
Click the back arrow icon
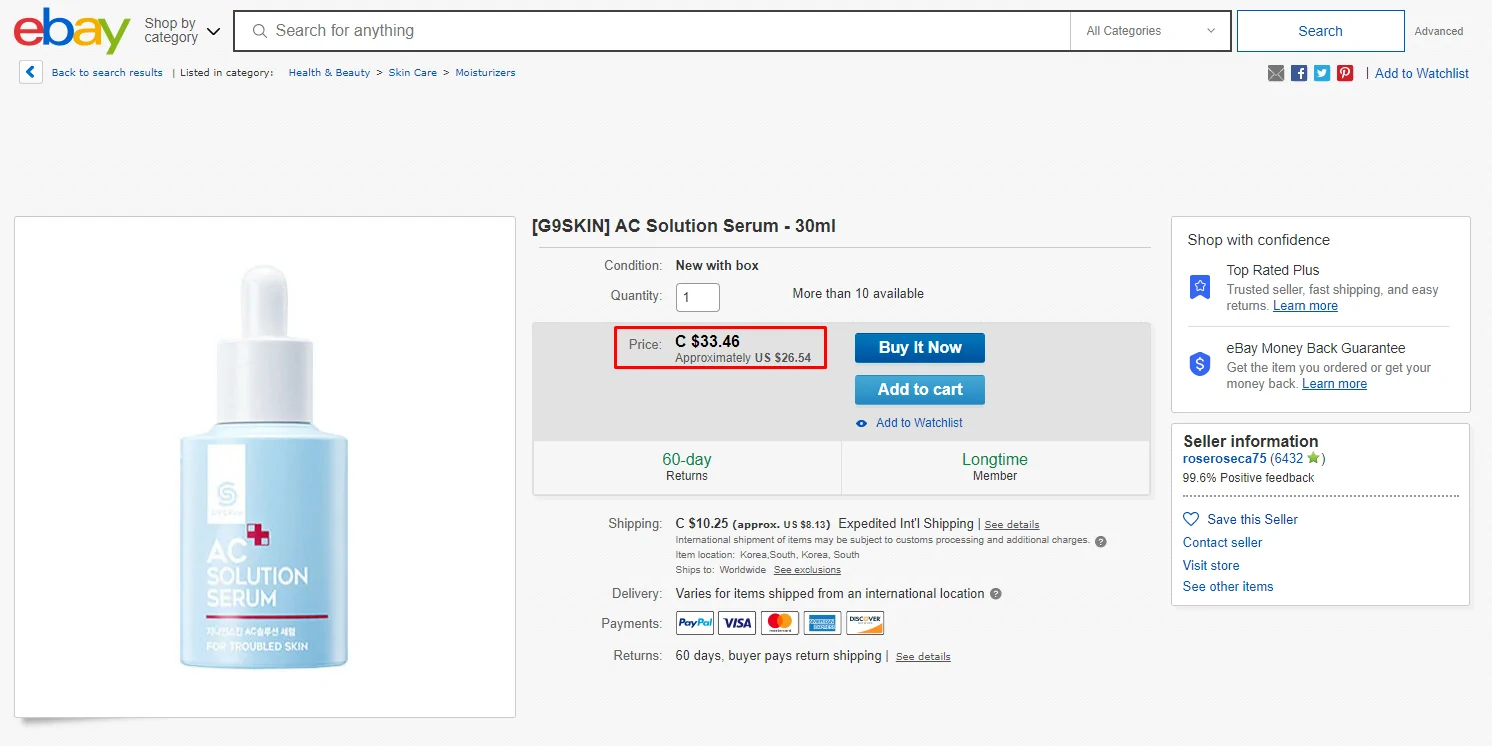coord(31,72)
